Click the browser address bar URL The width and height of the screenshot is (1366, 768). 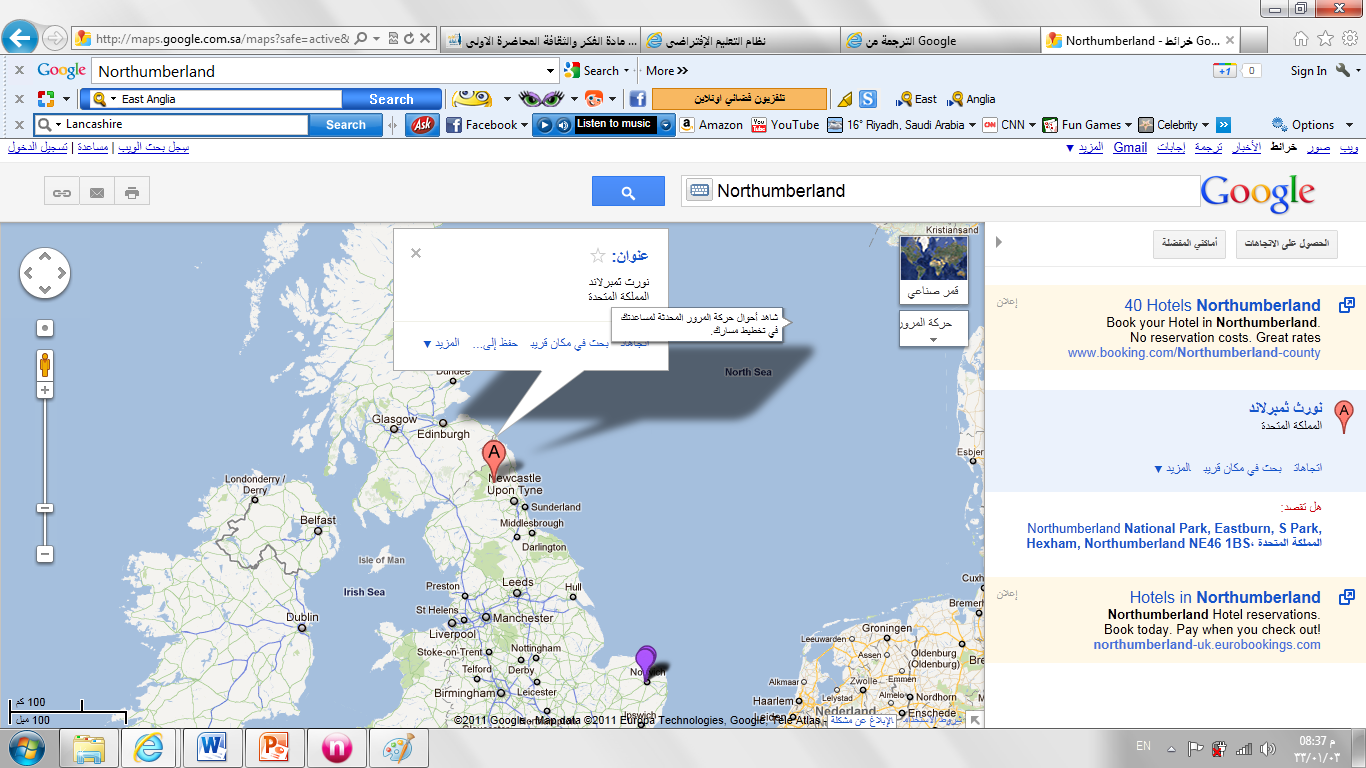(222, 39)
